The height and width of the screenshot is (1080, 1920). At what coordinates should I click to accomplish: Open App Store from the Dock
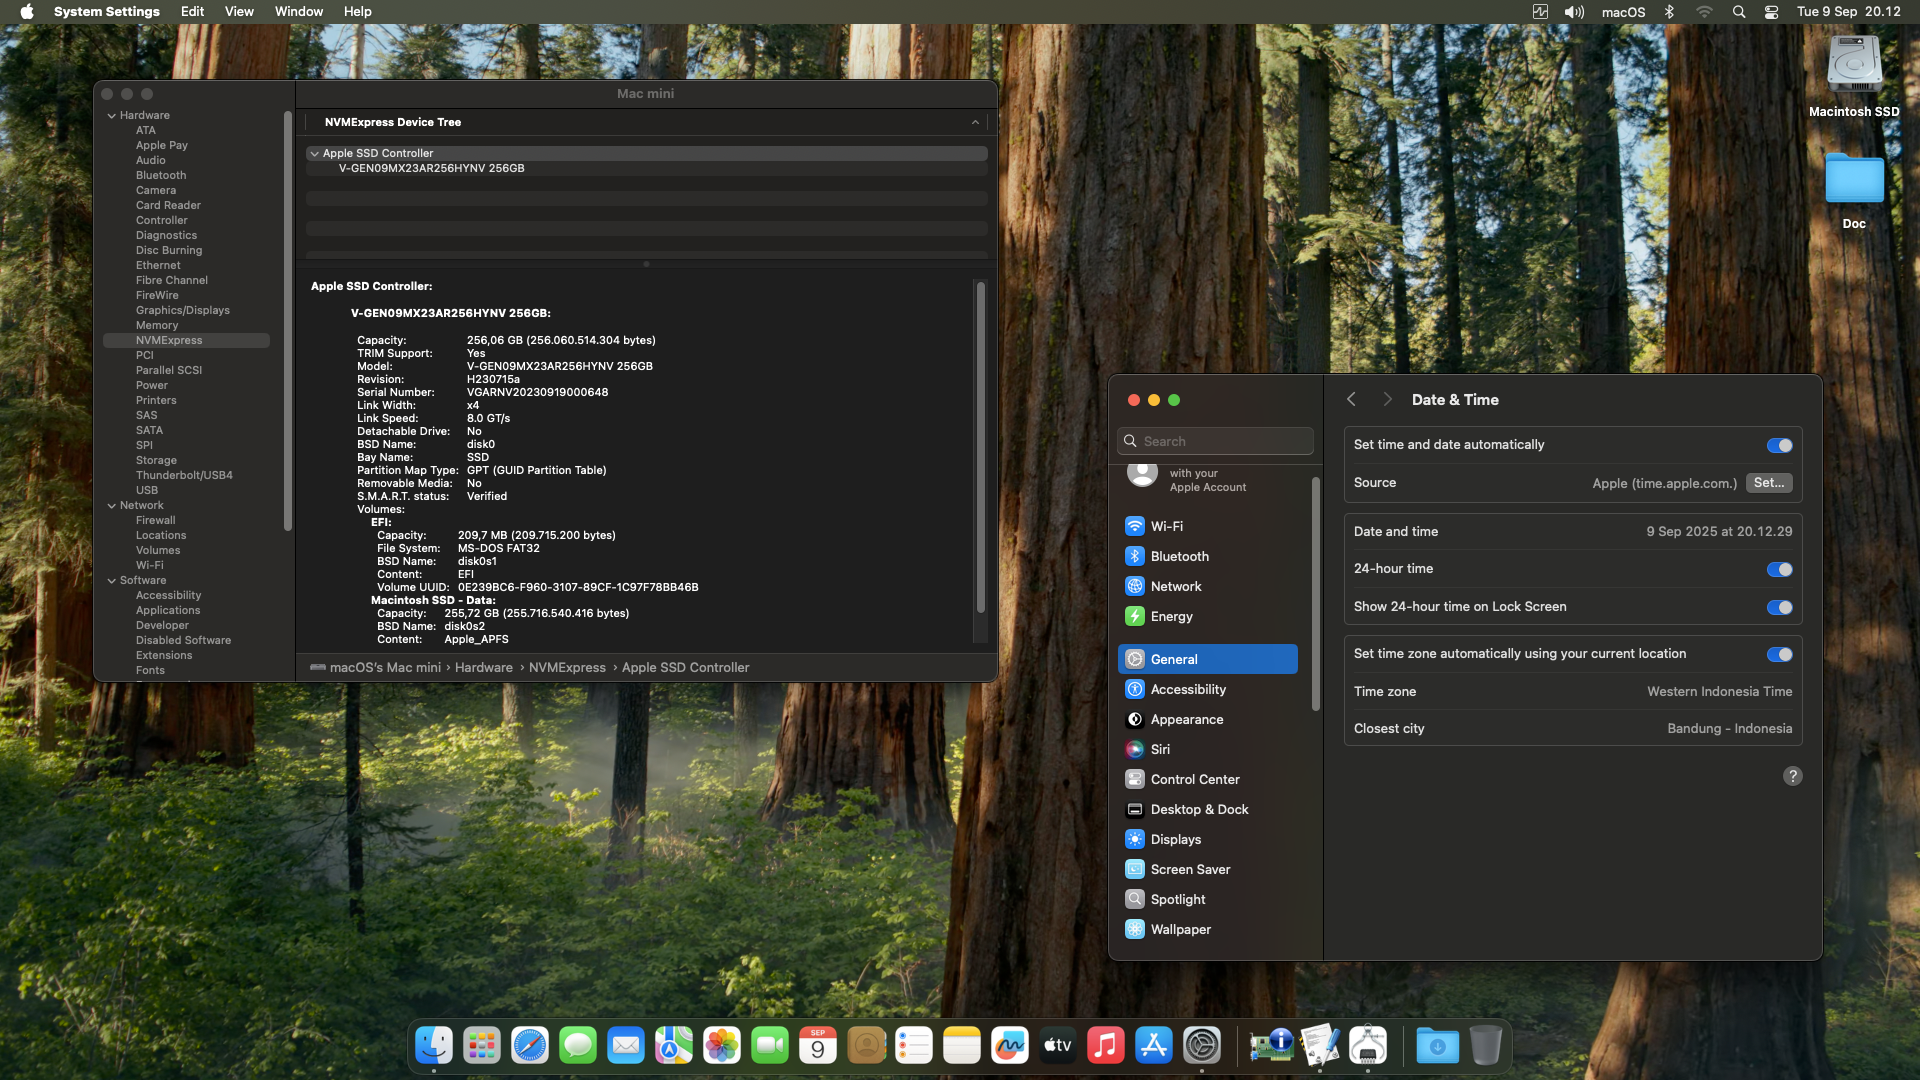(1154, 1046)
